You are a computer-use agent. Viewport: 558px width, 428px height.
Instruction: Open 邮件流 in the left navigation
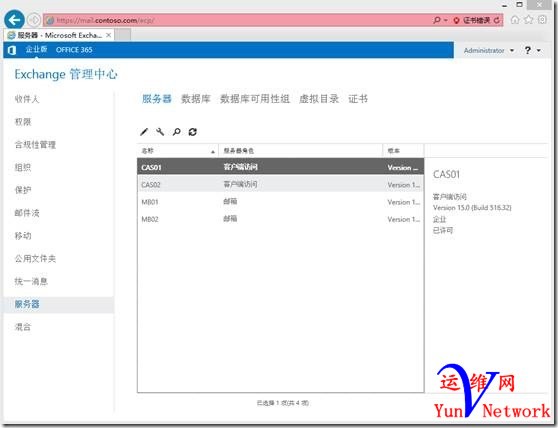(x=27, y=213)
